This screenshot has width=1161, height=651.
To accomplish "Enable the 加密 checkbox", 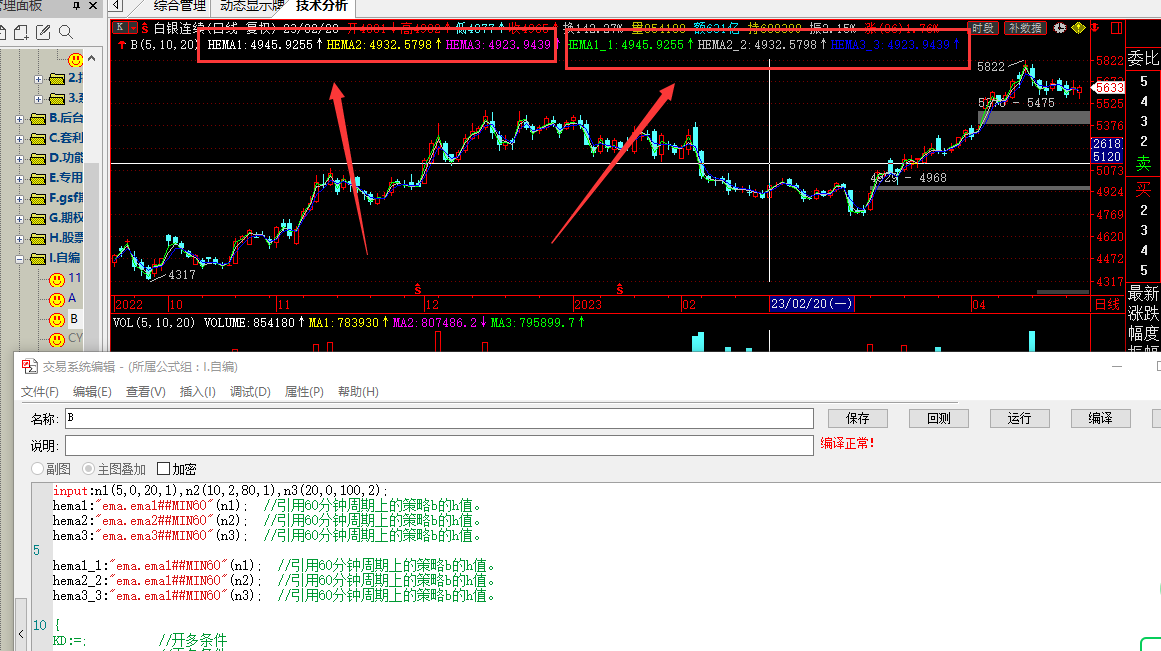I will (164, 469).
